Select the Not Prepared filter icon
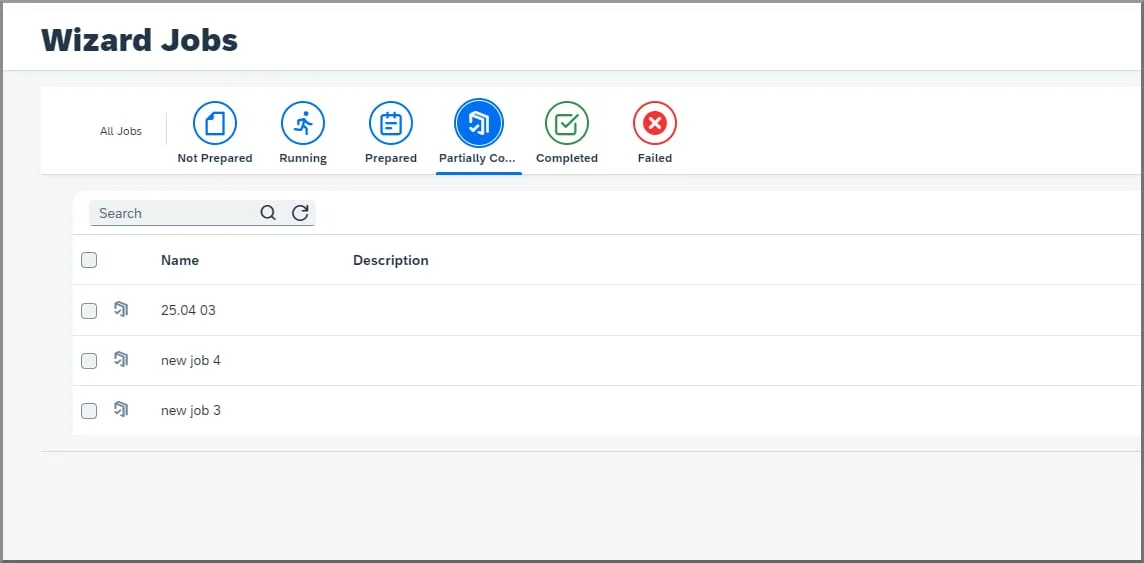Screen dimensions: 1144x563 tap(214, 123)
